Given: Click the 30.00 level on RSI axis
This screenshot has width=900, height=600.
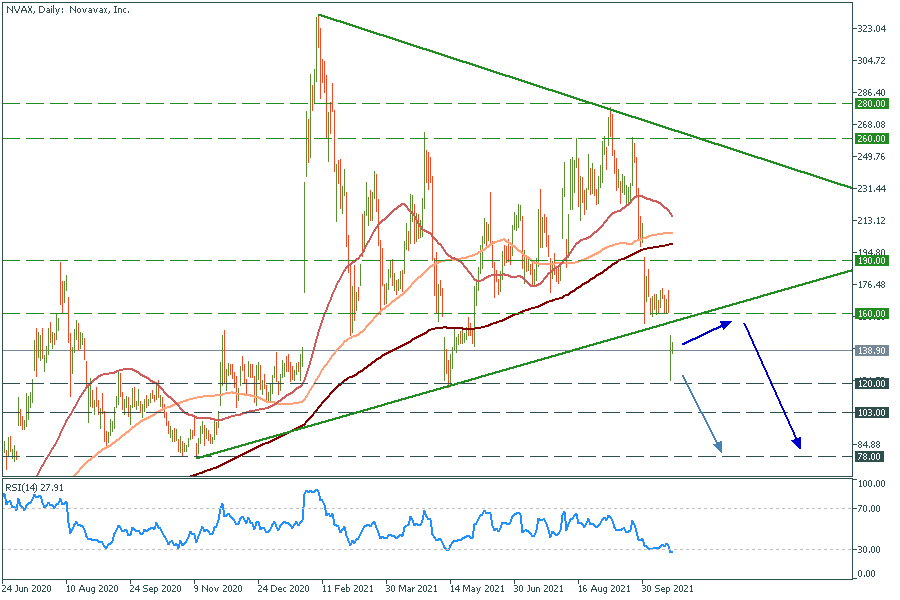Looking at the screenshot, I should coord(869,549).
